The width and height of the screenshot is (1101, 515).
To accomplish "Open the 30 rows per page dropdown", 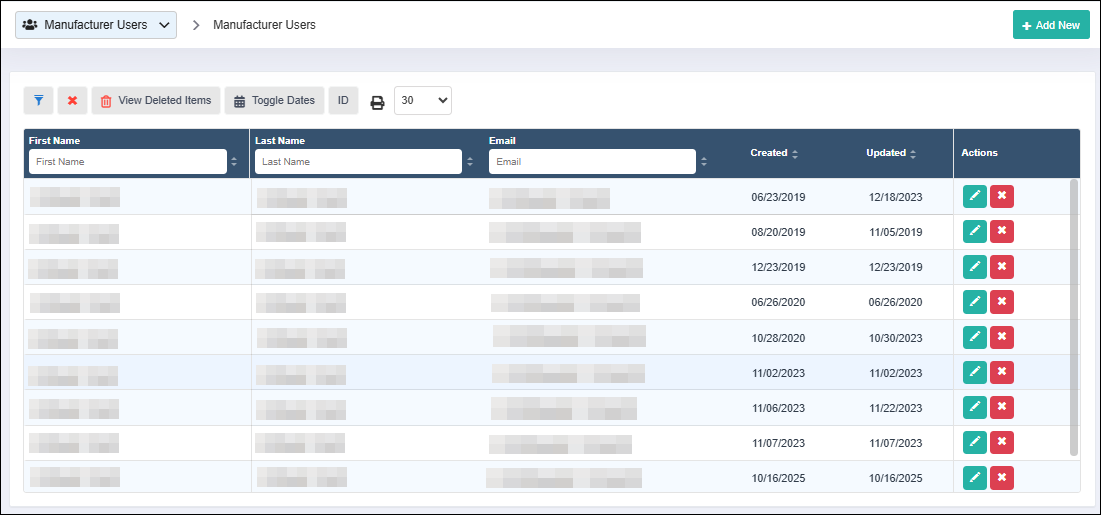I will 423,100.
